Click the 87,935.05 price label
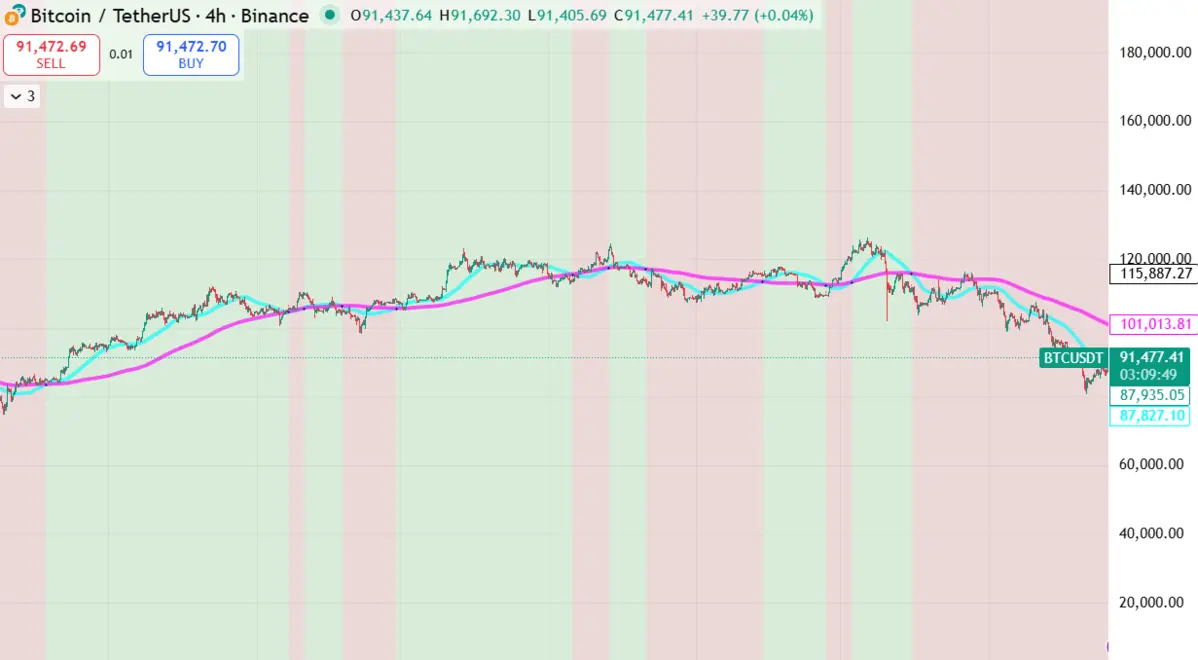The image size is (1198, 660). click(x=1150, y=395)
